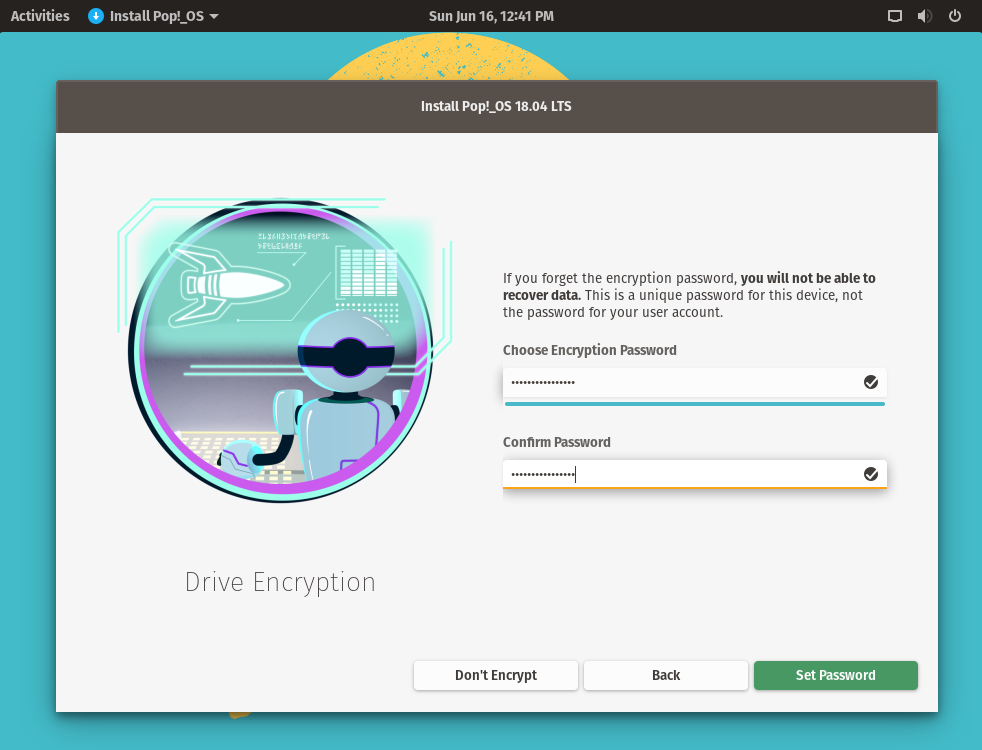Open the clock showing Sun Jun 16, 12:41 PM
Image resolution: width=982 pixels, height=750 pixels.
click(491, 16)
